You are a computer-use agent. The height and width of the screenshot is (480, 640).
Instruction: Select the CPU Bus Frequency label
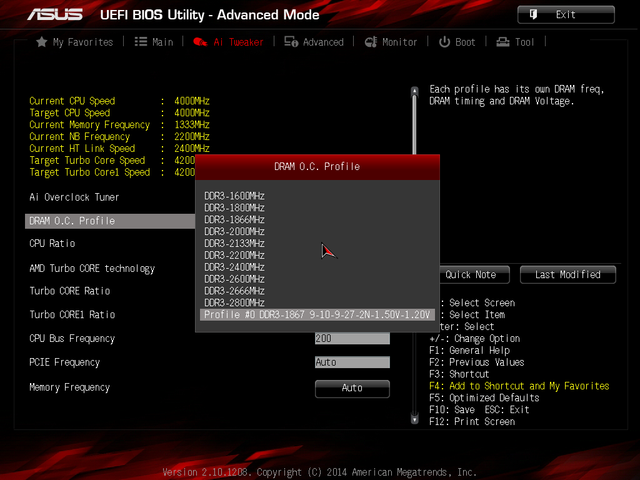[72, 339]
